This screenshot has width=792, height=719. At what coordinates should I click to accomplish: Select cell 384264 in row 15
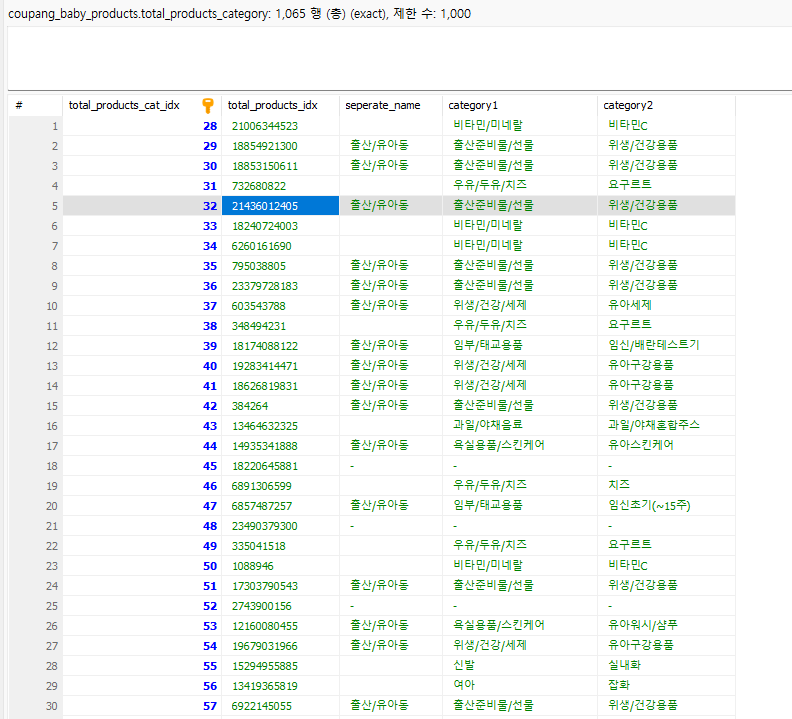click(280, 406)
